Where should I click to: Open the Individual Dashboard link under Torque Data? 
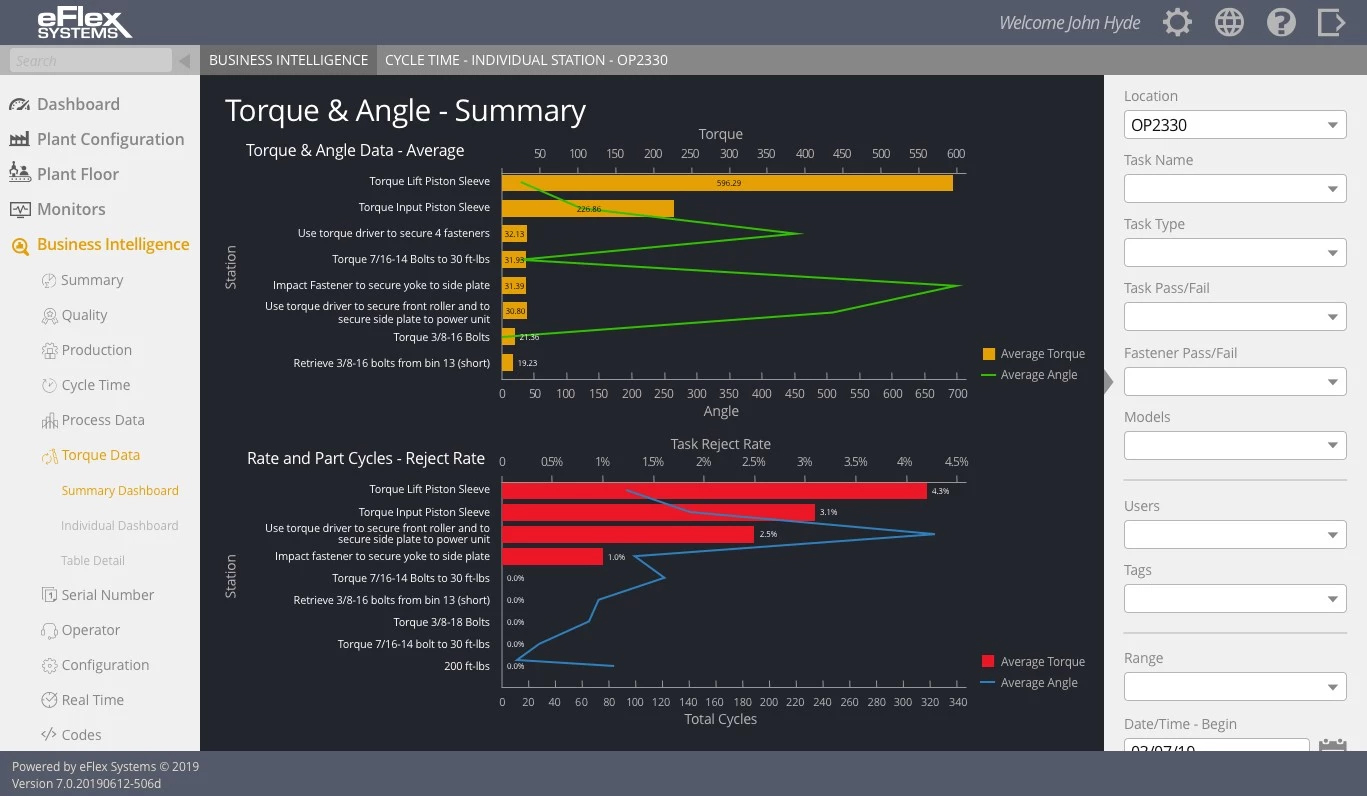coord(119,525)
